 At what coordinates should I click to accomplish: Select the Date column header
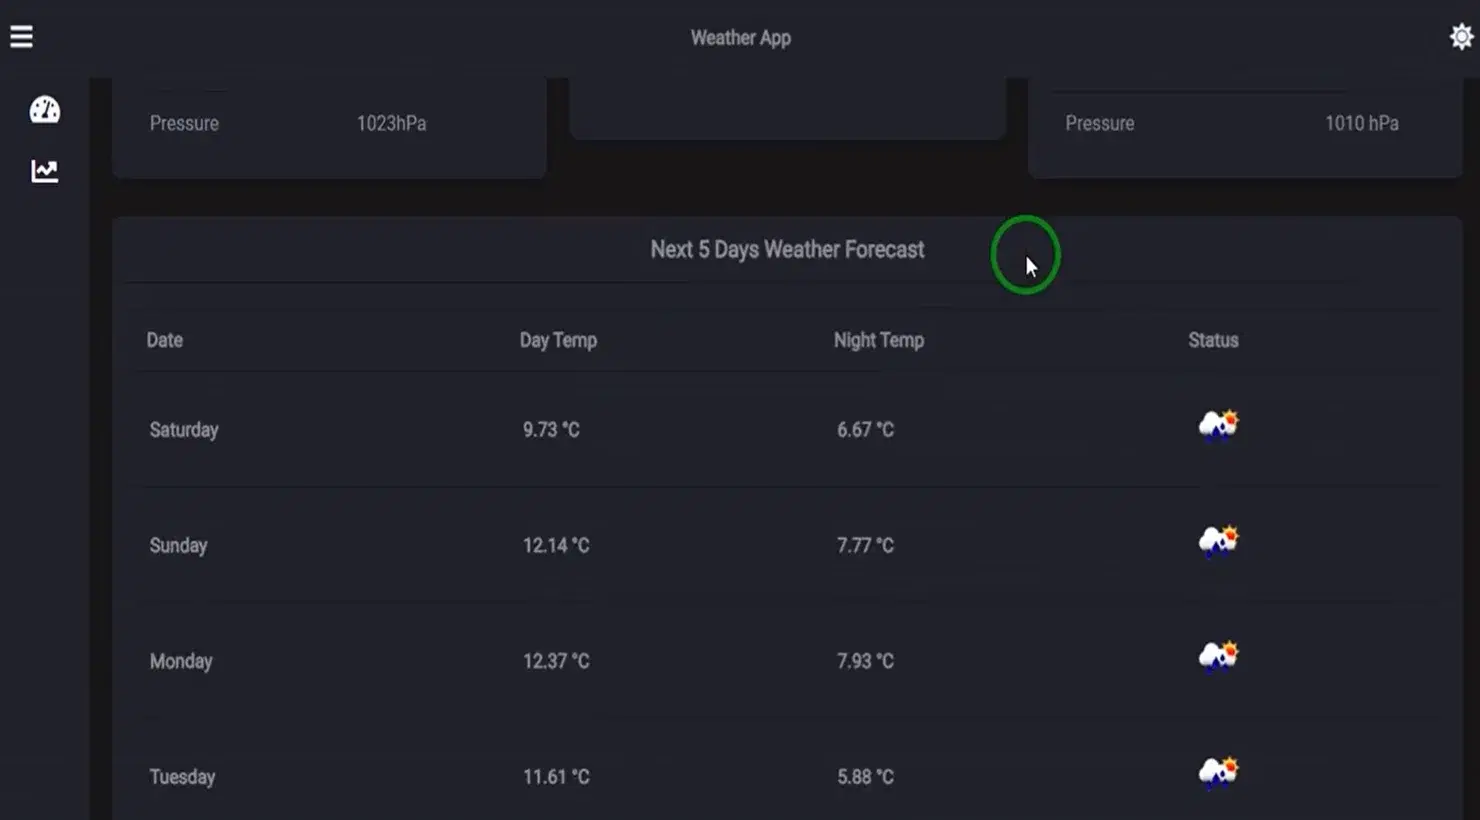tap(164, 340)
